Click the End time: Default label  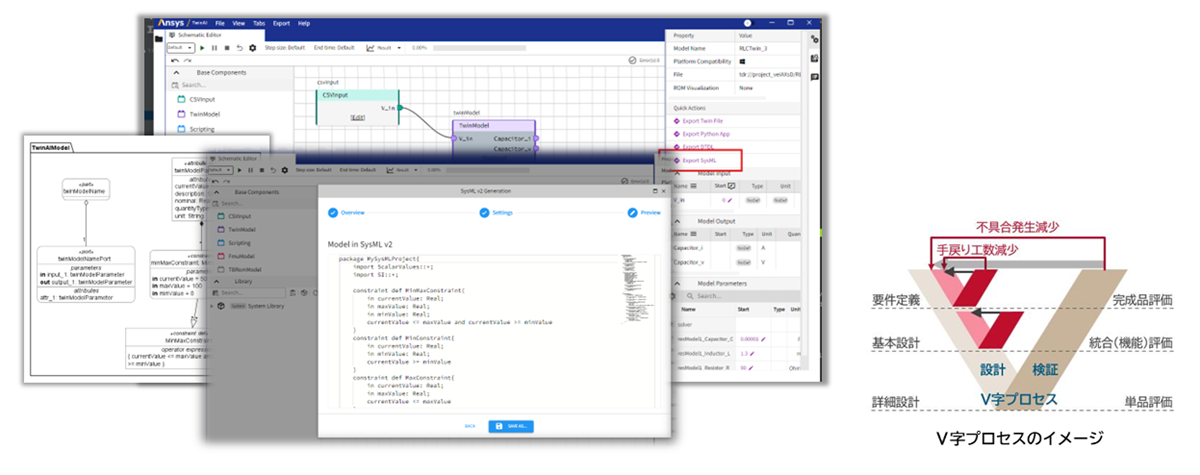click(333, 47)
